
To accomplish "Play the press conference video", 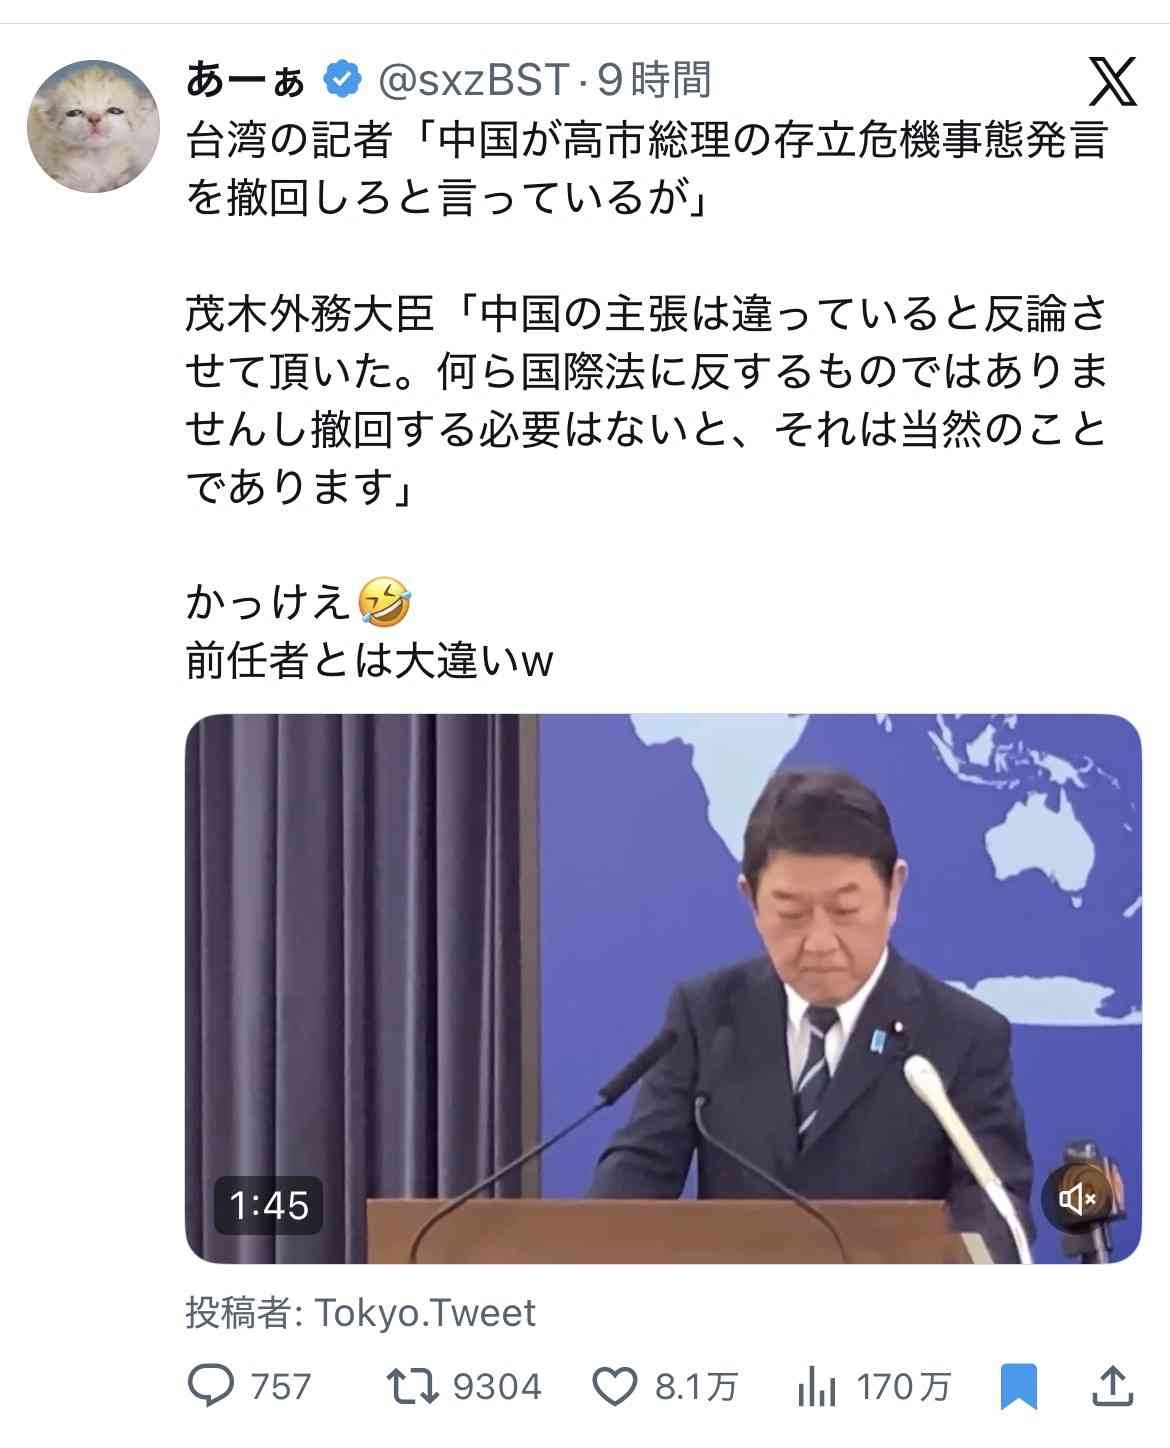I will (x=663, y=988).
